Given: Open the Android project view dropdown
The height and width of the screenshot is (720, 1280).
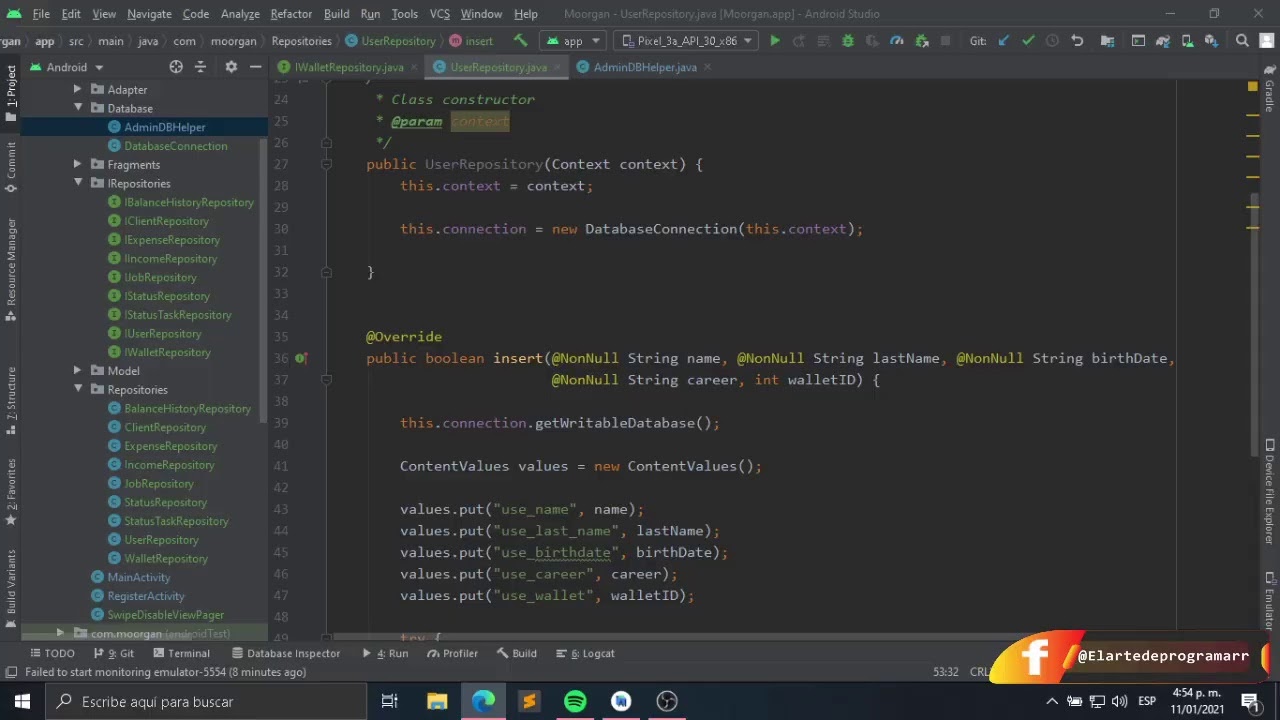Looking at the screenshot, I should click(66, 67).
